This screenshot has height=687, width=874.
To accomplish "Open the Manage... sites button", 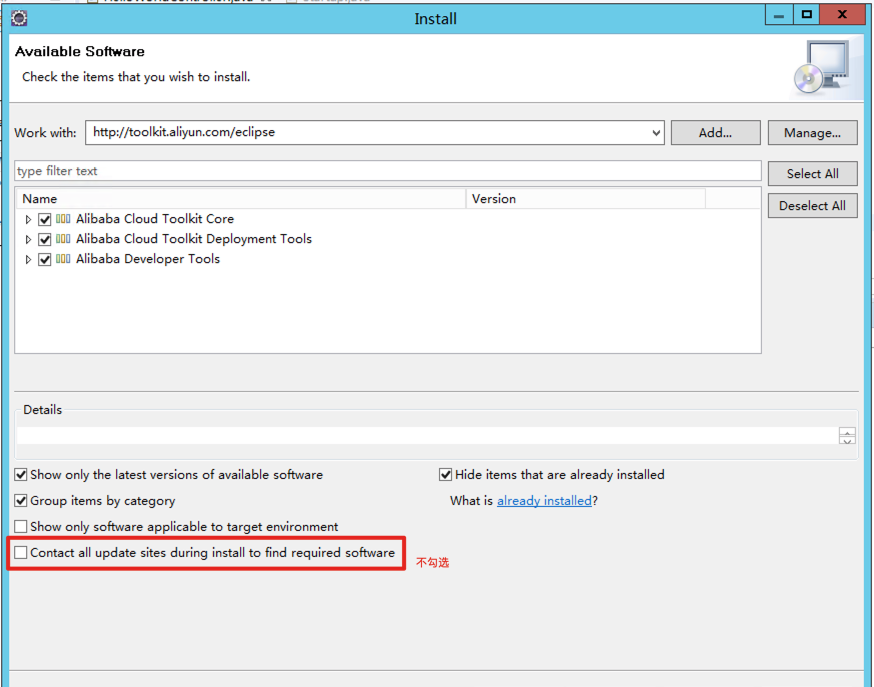I will [x=812, y=133].
